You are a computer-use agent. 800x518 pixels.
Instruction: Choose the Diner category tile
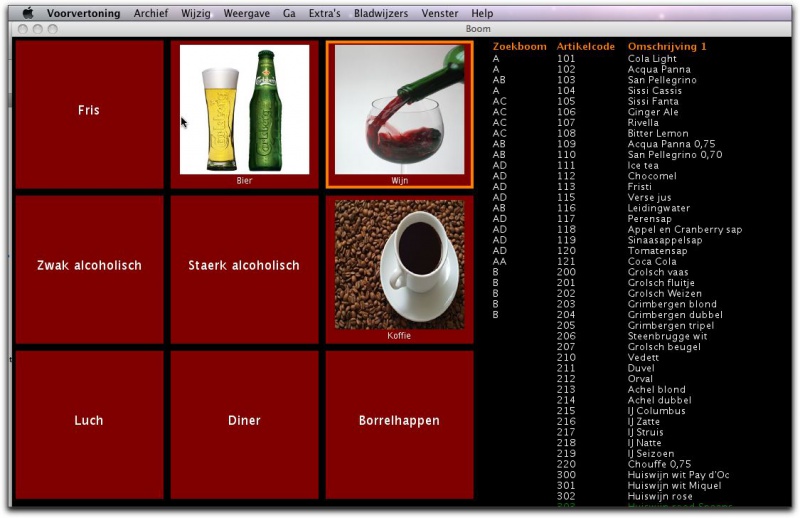pyautogui.click(x=244, y=421)
